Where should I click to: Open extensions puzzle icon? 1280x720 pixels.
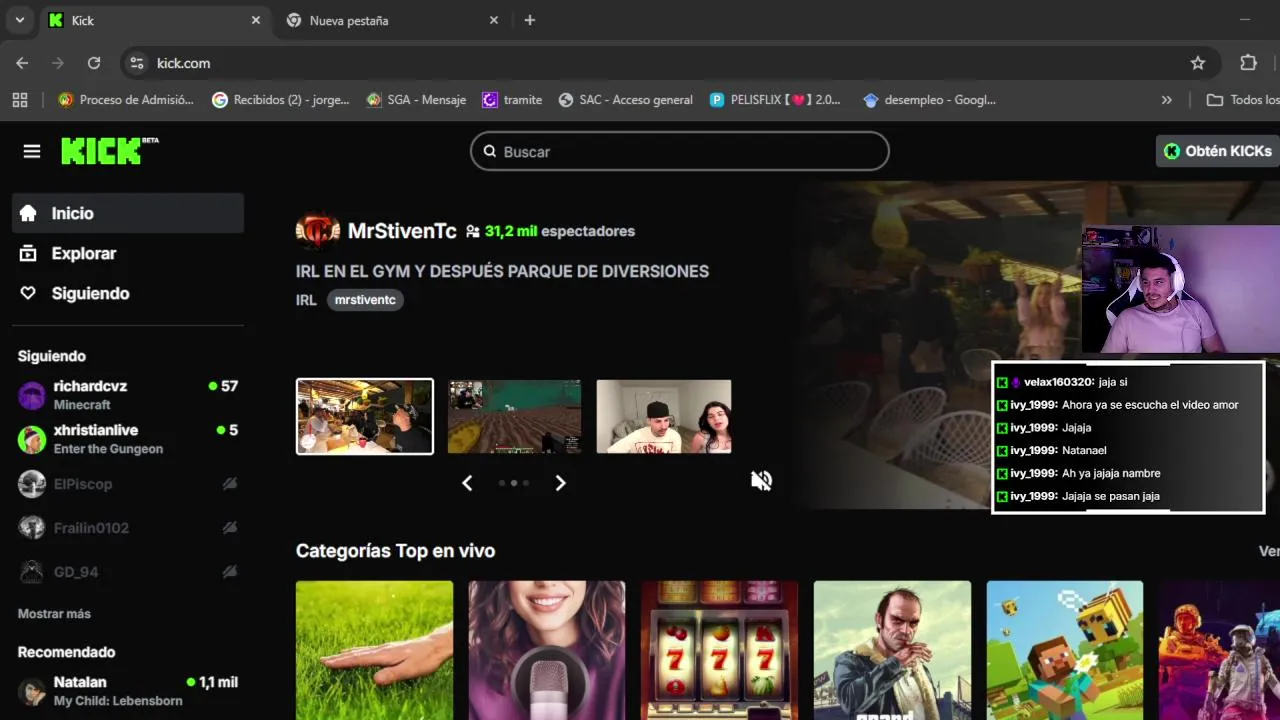[x=1248, y=63]
